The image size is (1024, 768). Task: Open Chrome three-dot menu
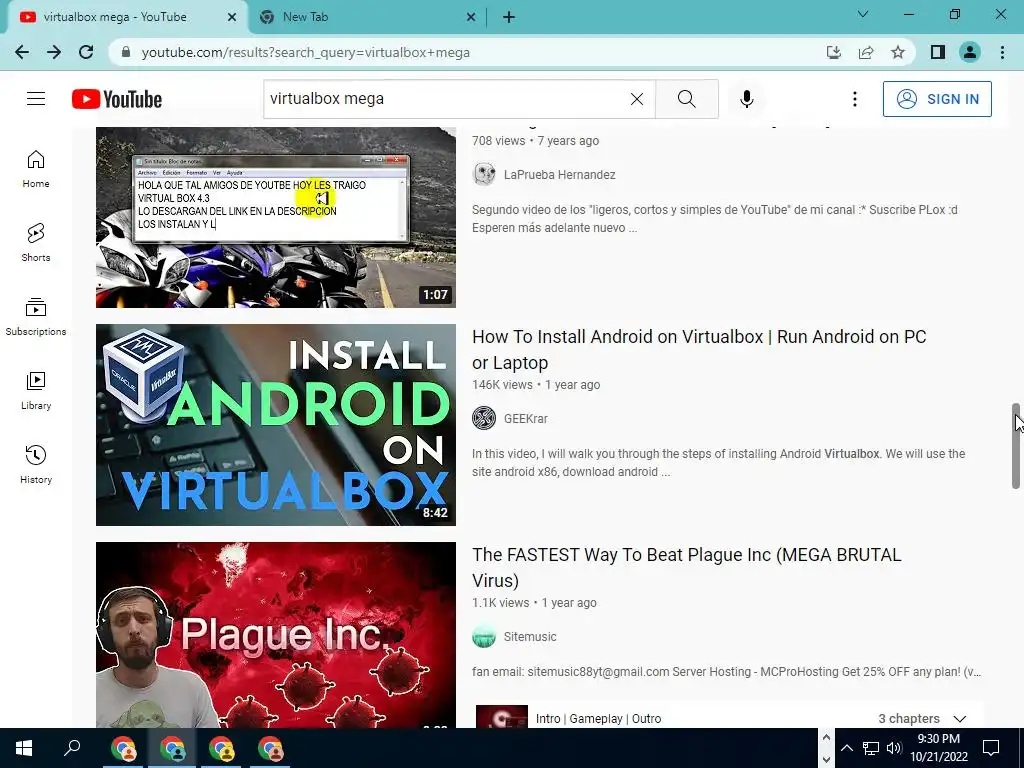(1002, 52)
